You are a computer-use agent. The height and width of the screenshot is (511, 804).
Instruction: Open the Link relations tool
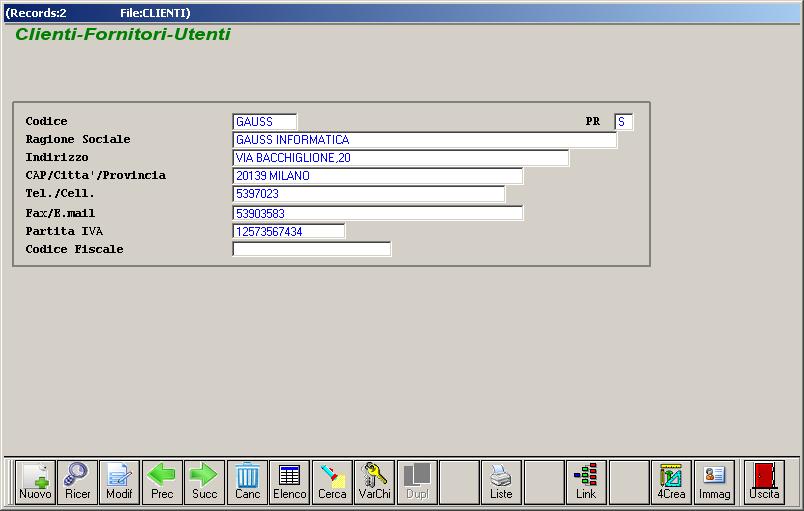tap(586, 482)
